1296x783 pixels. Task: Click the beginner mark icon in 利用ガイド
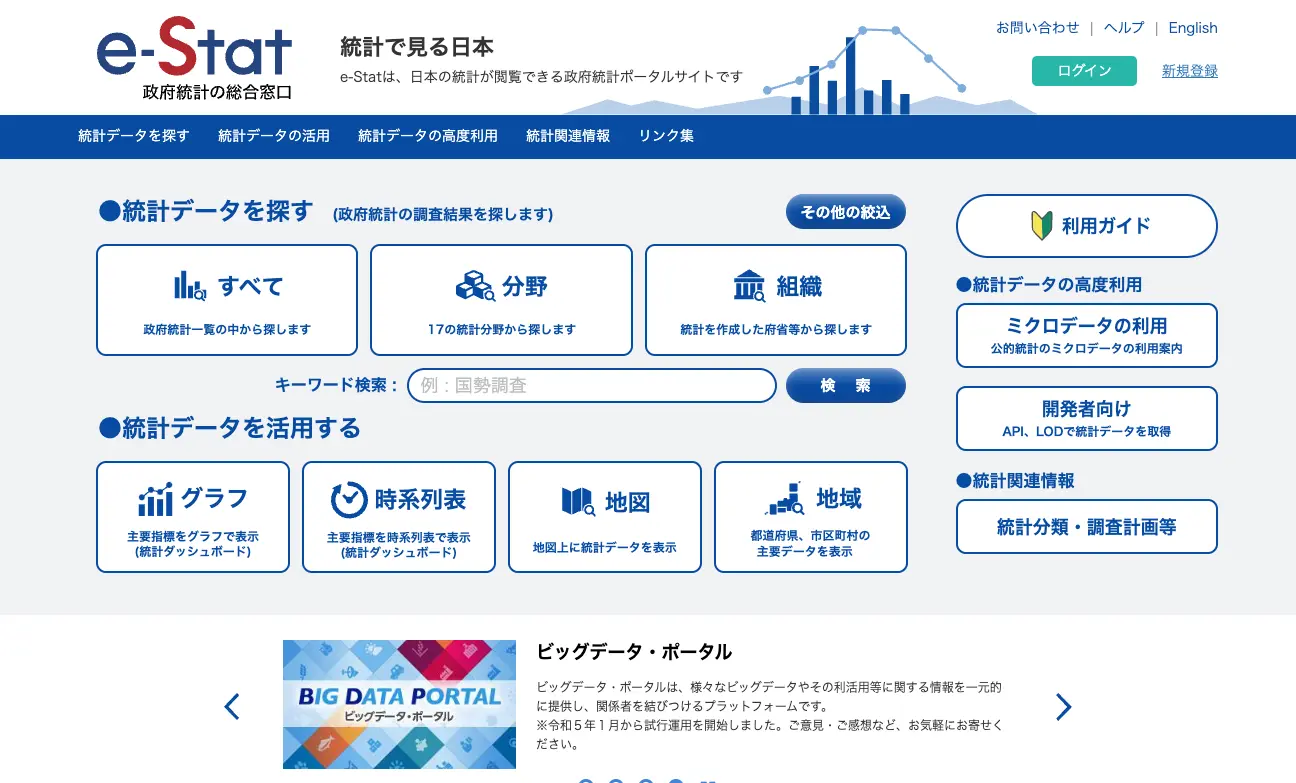tap(1041, 226)
